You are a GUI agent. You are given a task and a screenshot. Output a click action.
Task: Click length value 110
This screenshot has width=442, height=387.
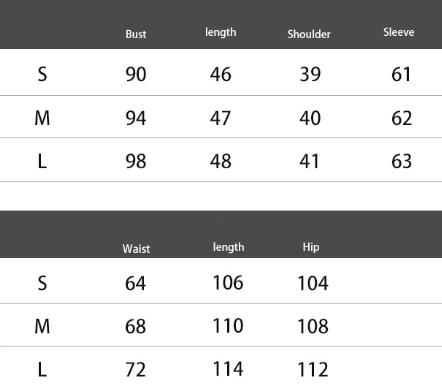(228, 326)
